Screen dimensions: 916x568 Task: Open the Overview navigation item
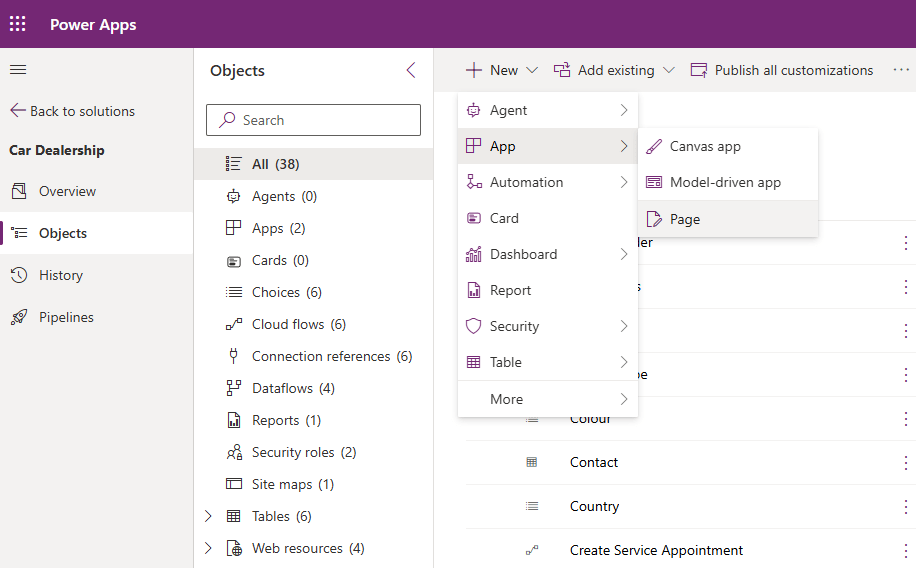tap(67, 191)
